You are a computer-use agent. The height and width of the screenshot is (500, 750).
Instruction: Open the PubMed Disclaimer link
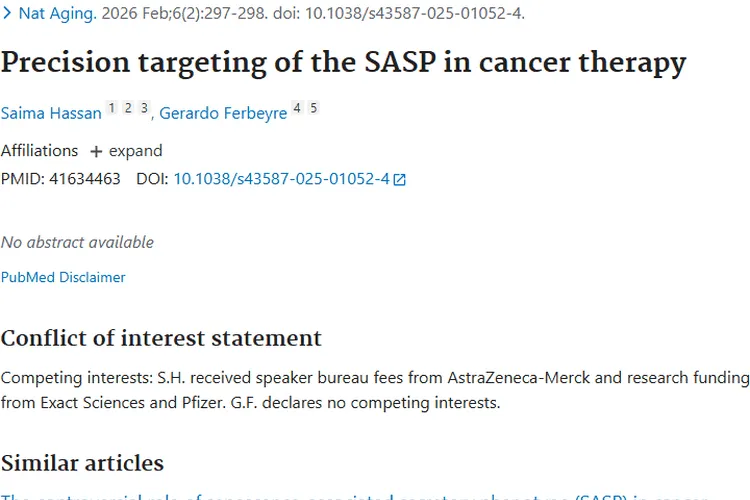pos(63,277)
